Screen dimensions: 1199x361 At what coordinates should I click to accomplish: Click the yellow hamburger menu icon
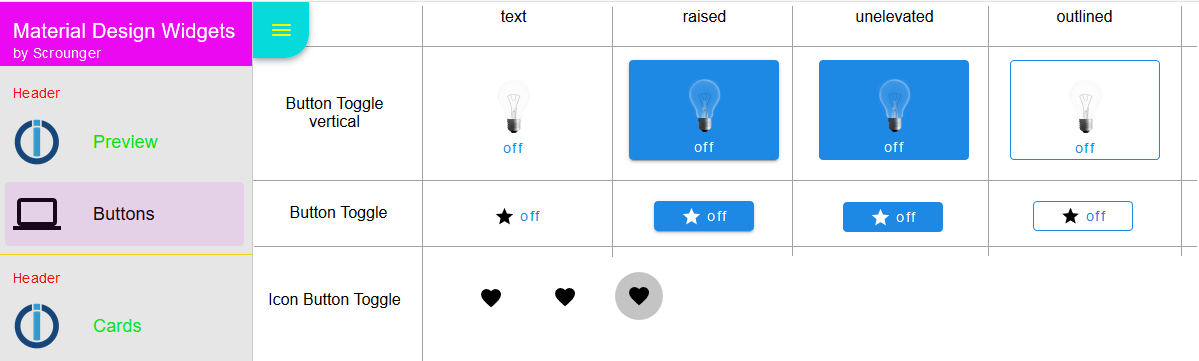[x=281, y=30]
